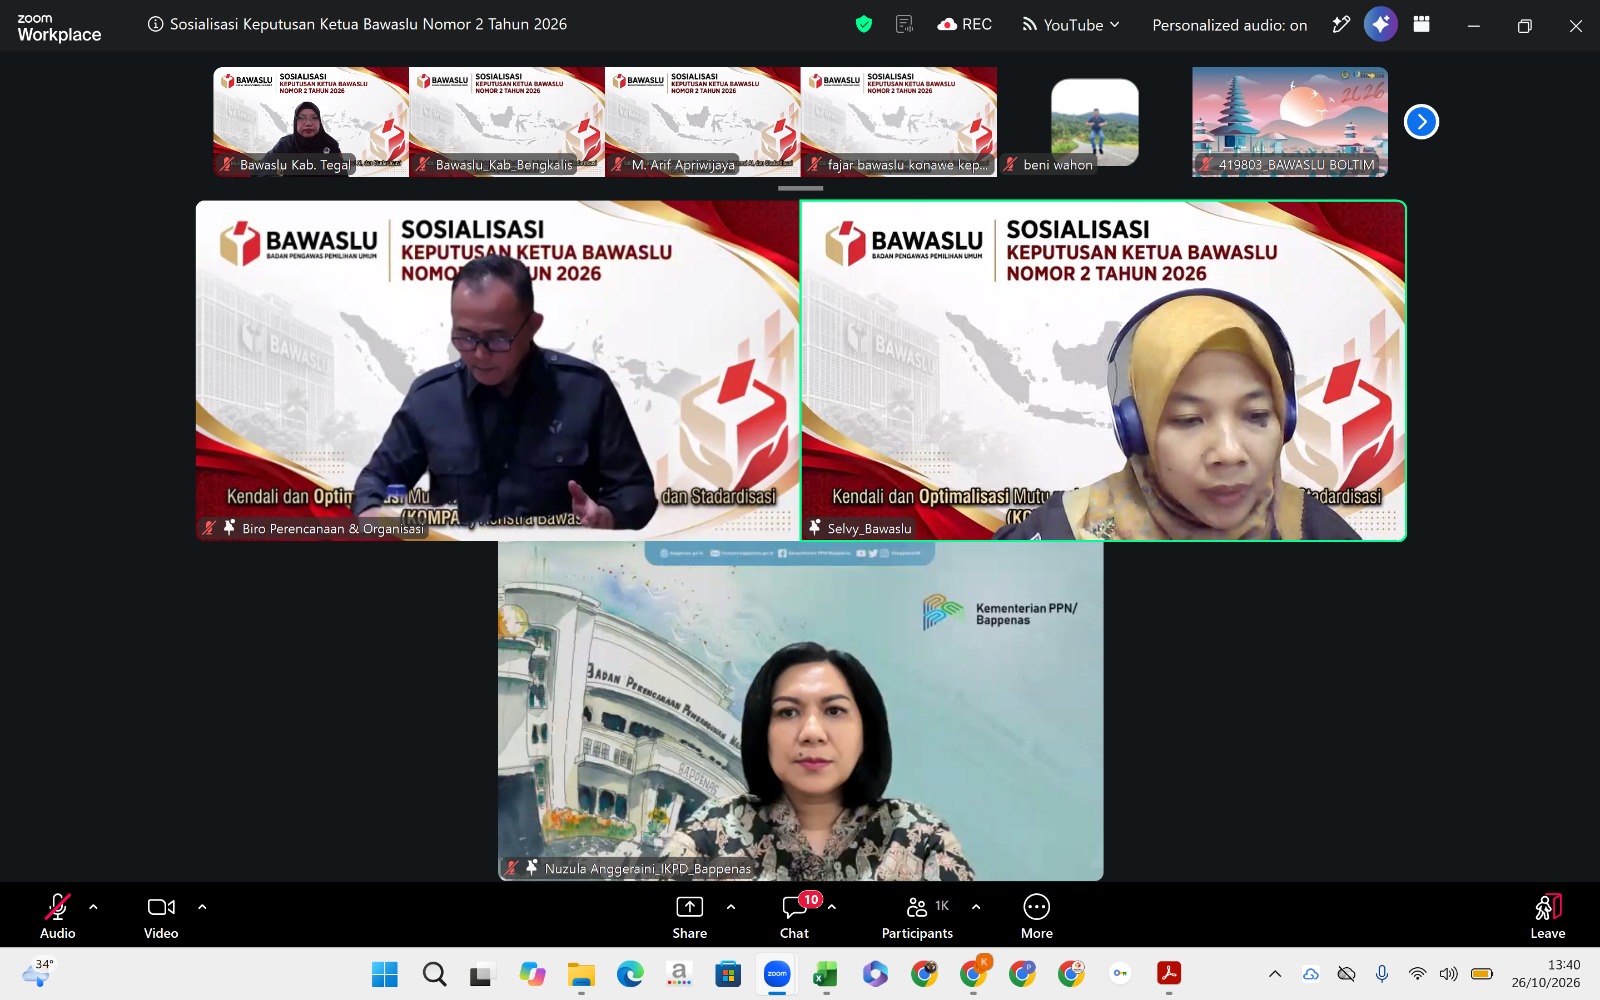Expand share options caret beside Share
This screenshot has width=1600, height=1000.
731,907
